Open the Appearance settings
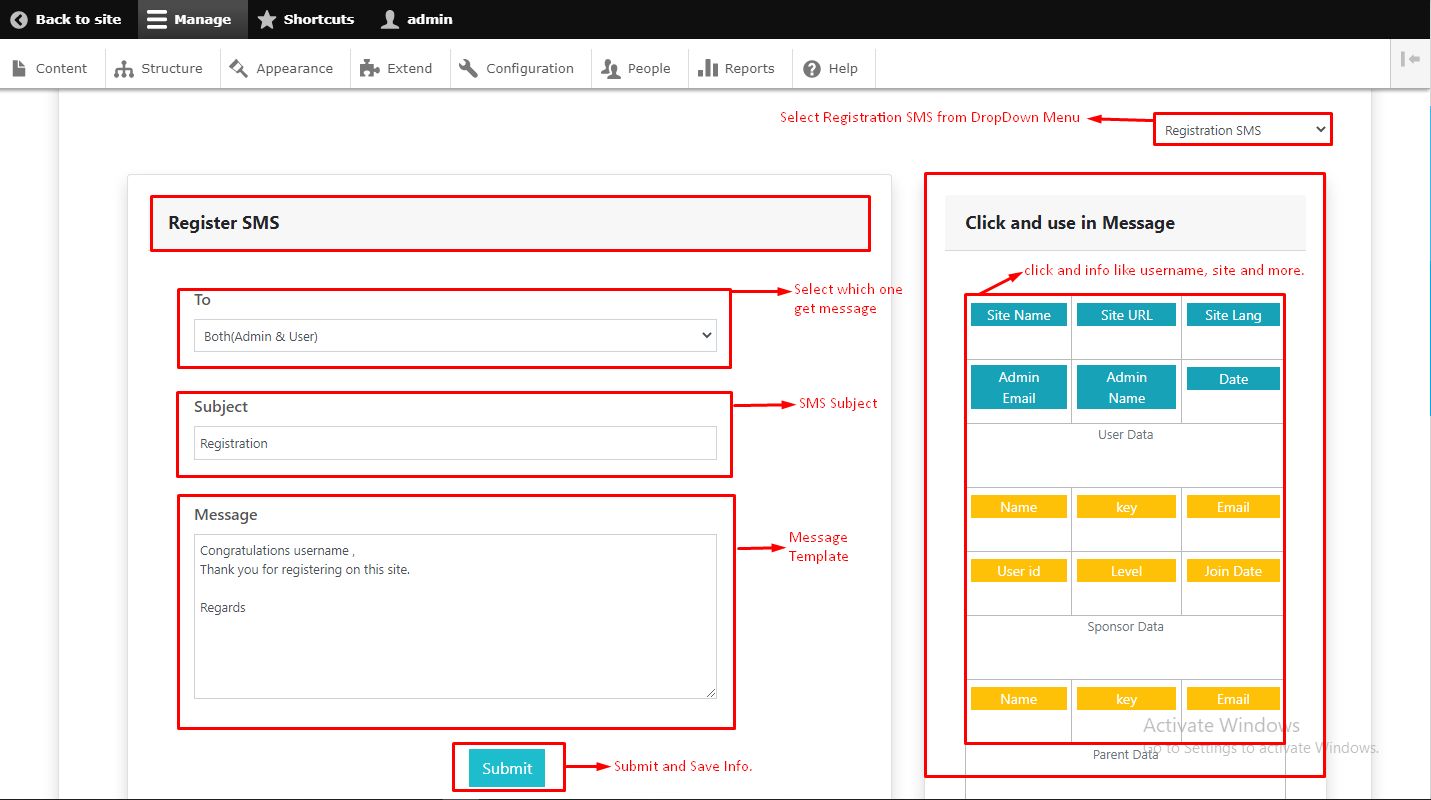The width and height of the screenshot is (1431, 800). tap(282, 68)
